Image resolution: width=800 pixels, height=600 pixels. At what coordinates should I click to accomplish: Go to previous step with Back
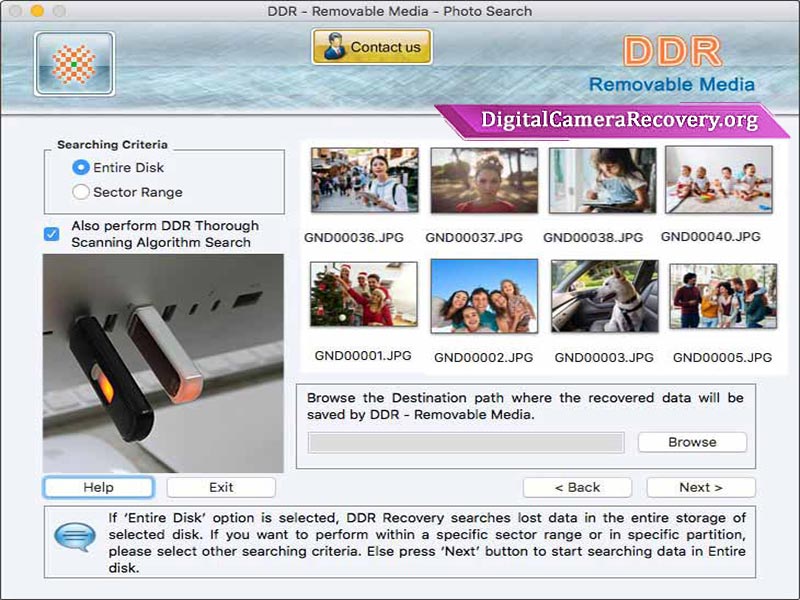click(x=578, y=487)
